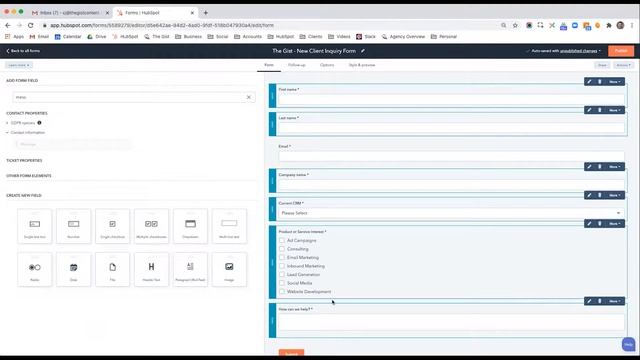Open the unpublished changes link
This screenshot has height=360, width=640.
578,51
